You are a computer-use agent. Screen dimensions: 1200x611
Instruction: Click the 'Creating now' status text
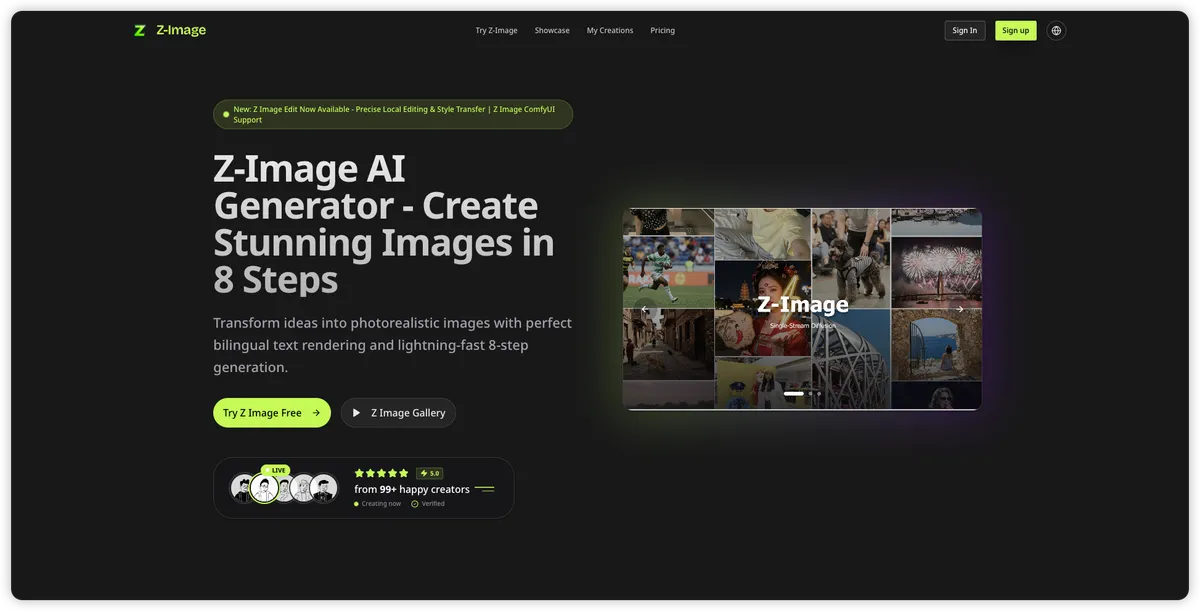coord(381,504)
